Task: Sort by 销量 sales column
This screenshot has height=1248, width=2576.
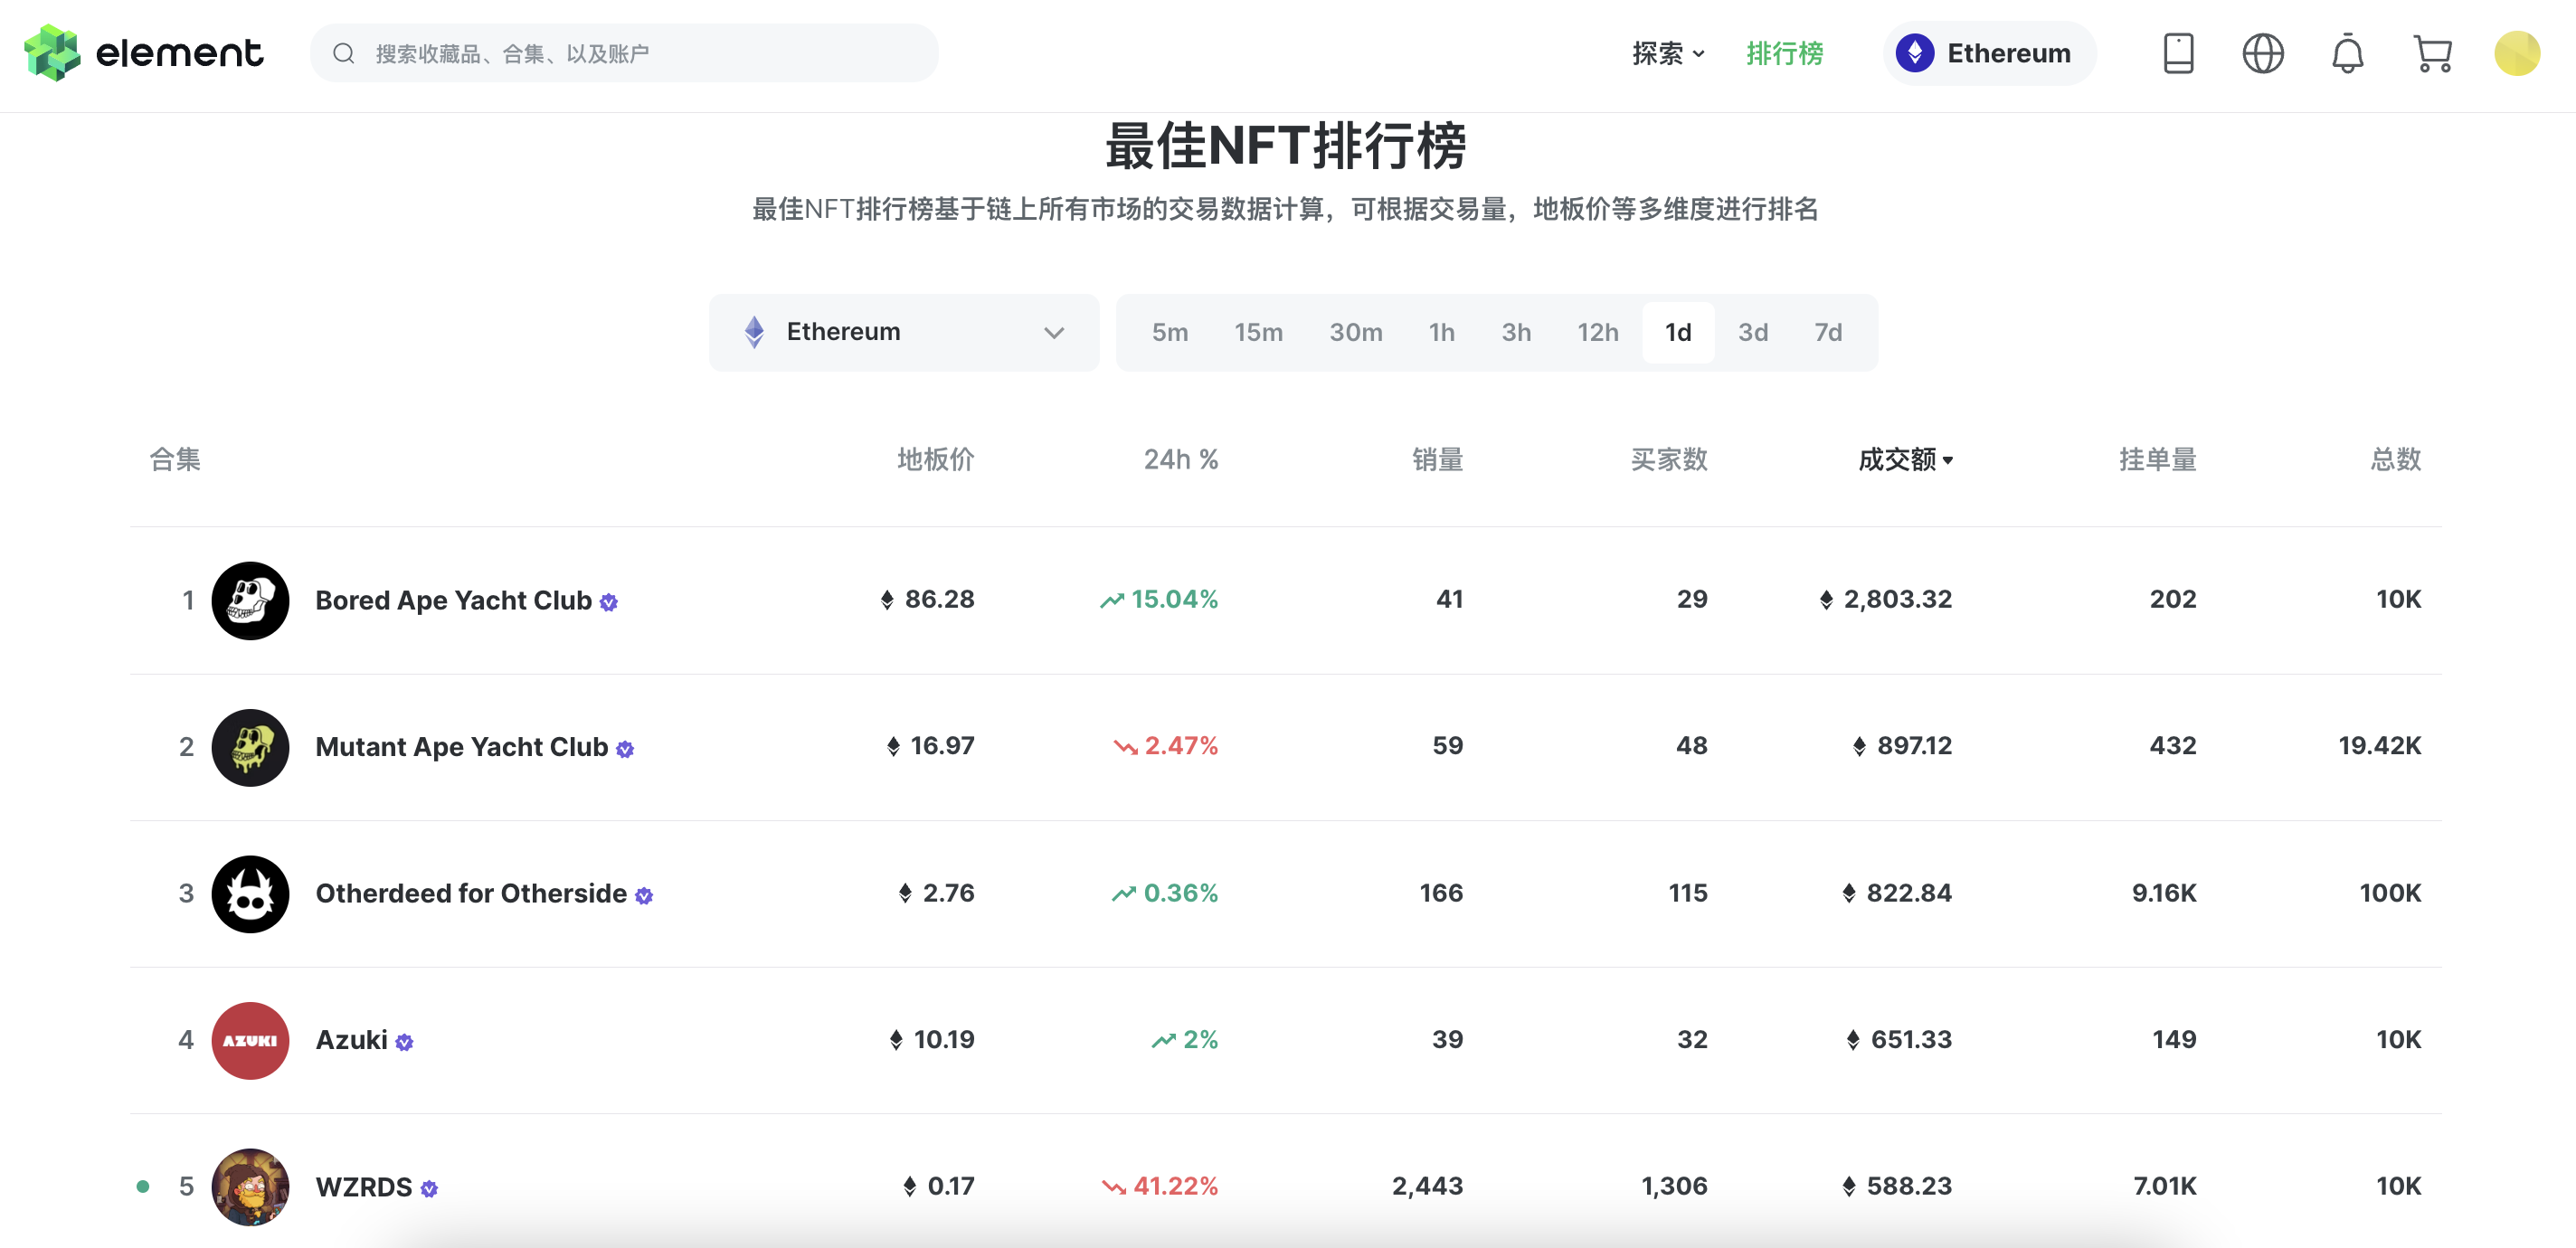Action: click(1437, 460)
